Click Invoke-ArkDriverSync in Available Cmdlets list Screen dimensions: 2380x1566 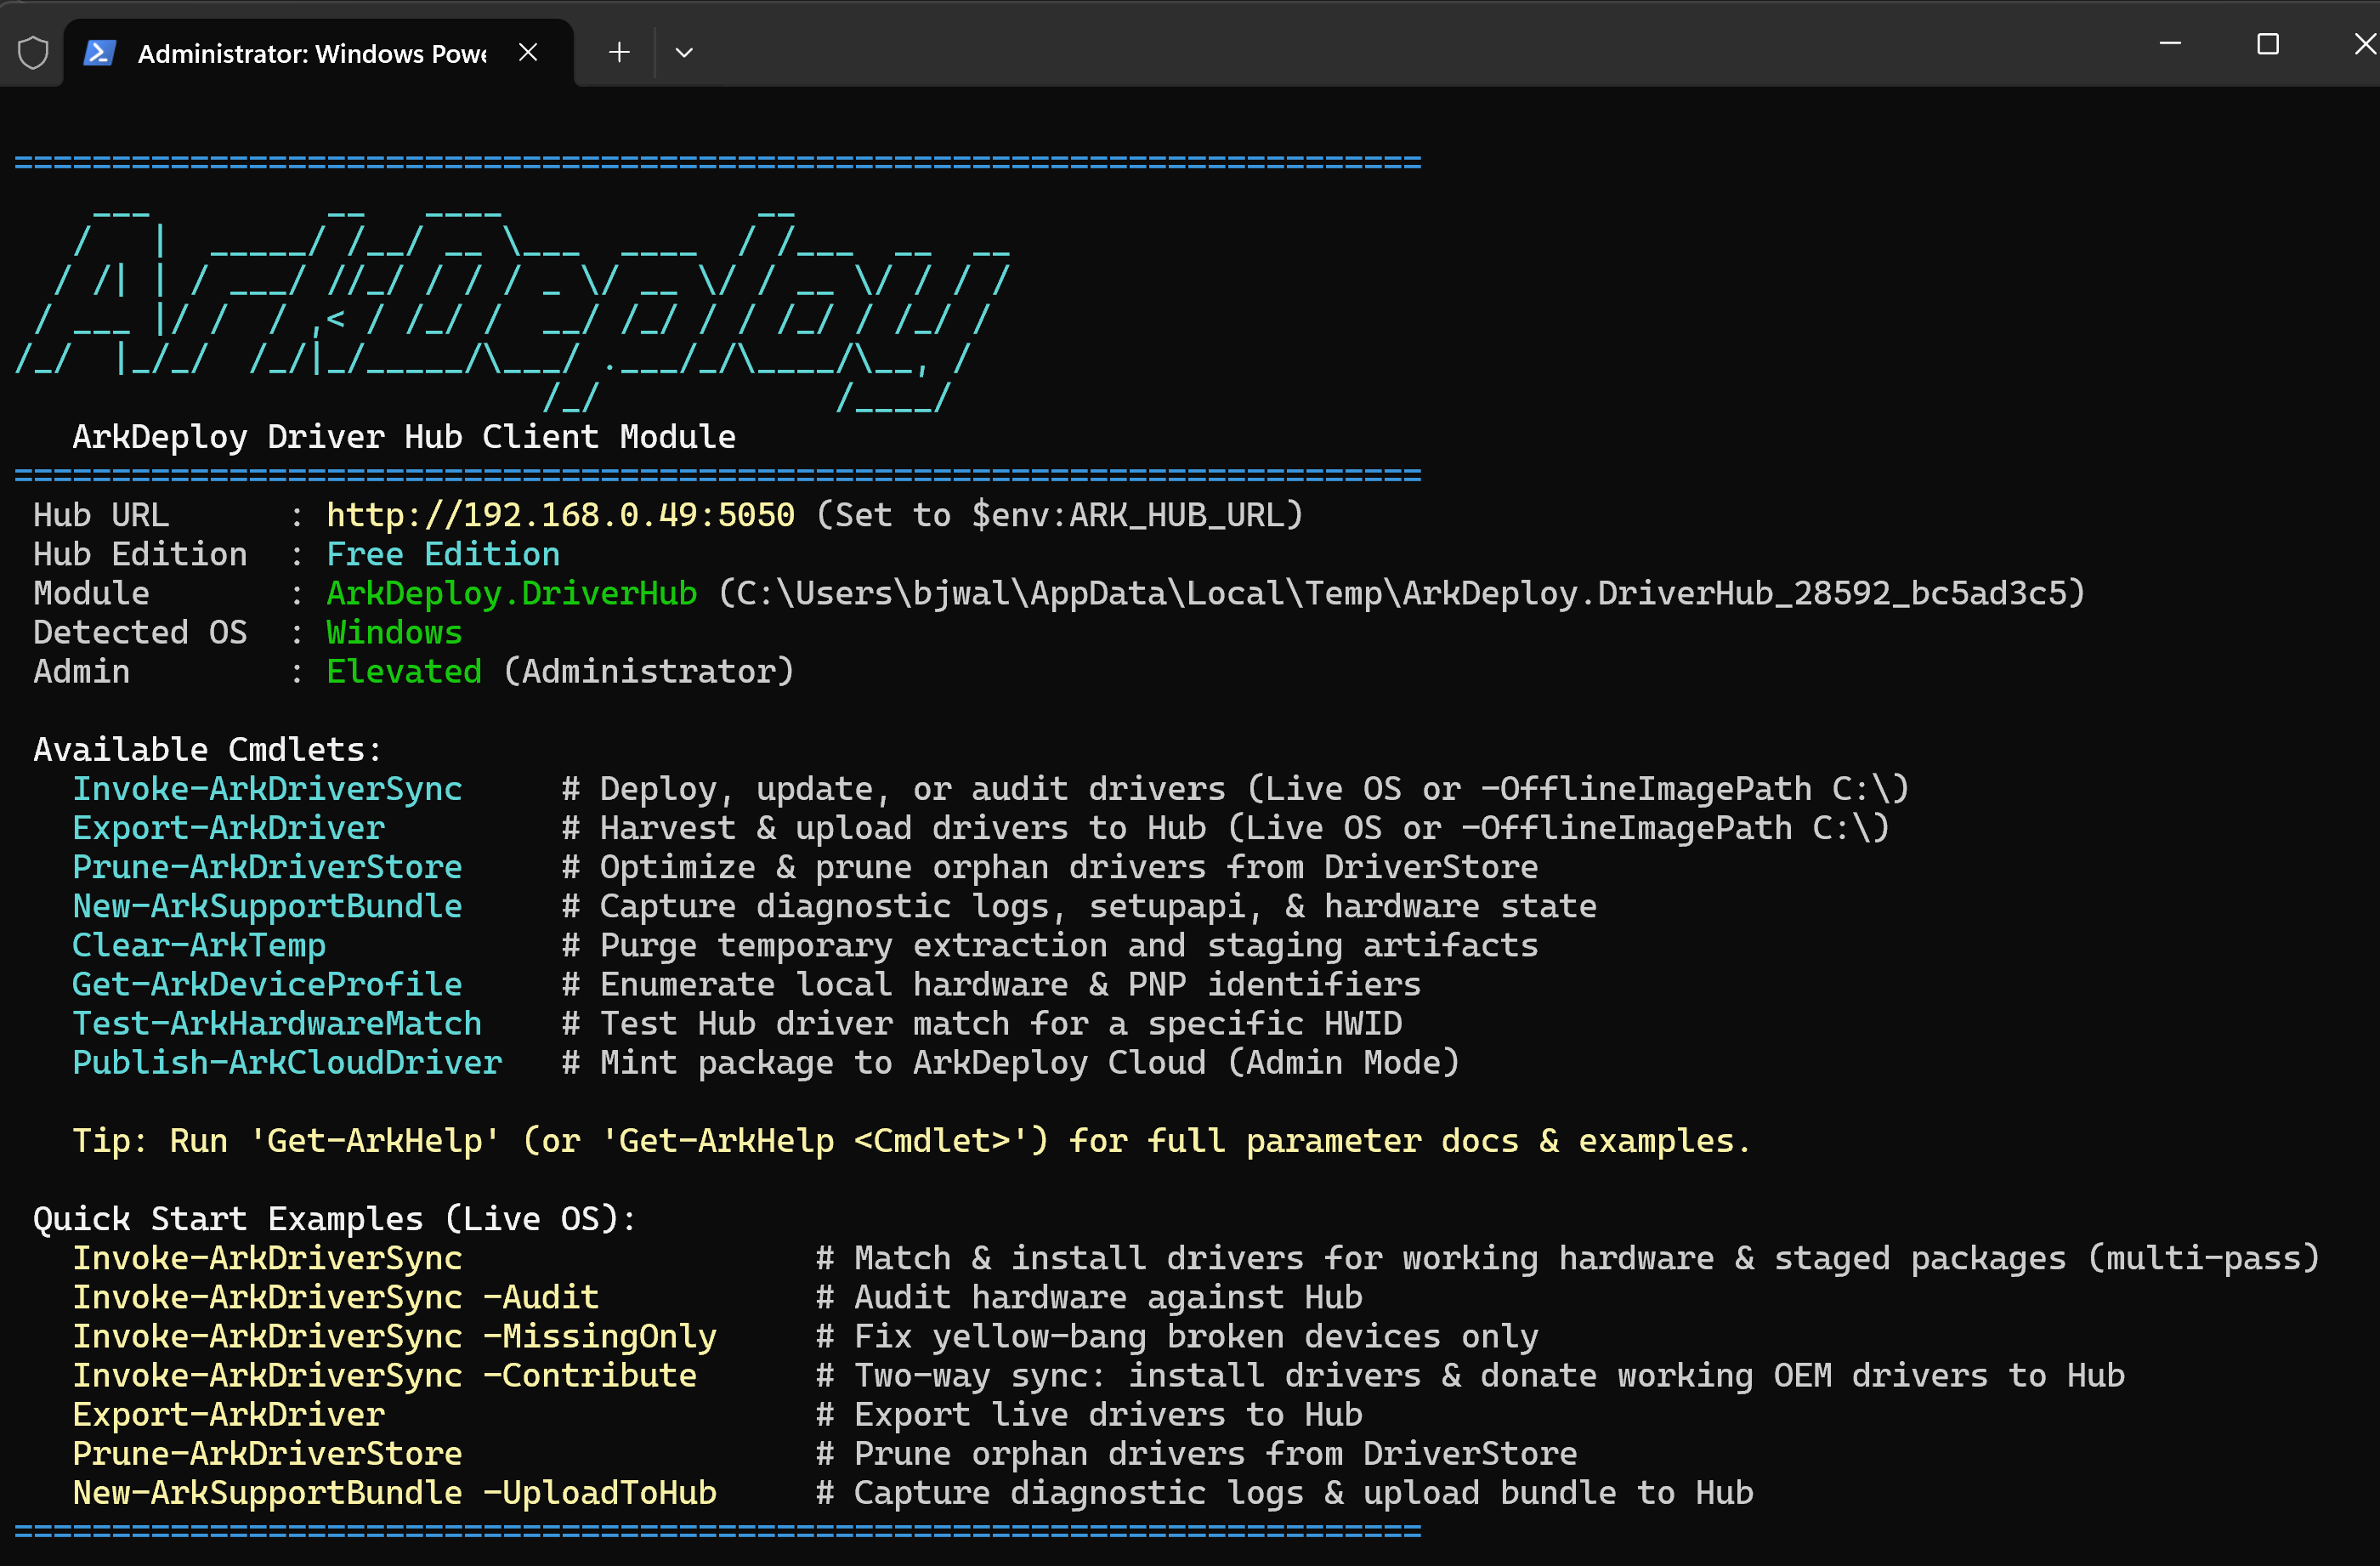pyautogui.click(x=267, y=788)
